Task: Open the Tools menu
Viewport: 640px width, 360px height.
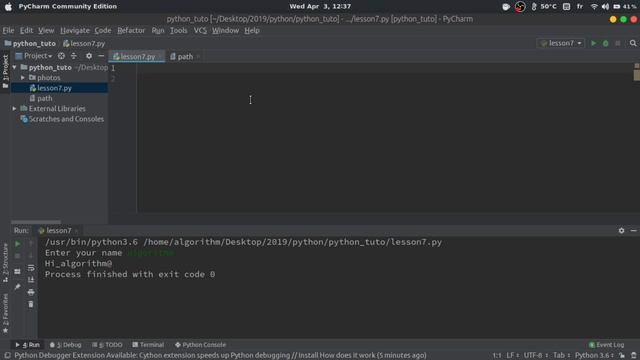Action: [x=178, y=31]
